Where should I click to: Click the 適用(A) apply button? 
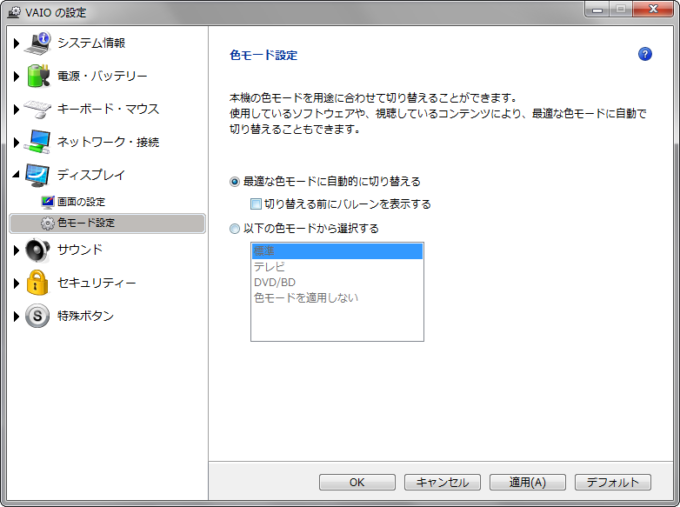[x=527, y=482]
